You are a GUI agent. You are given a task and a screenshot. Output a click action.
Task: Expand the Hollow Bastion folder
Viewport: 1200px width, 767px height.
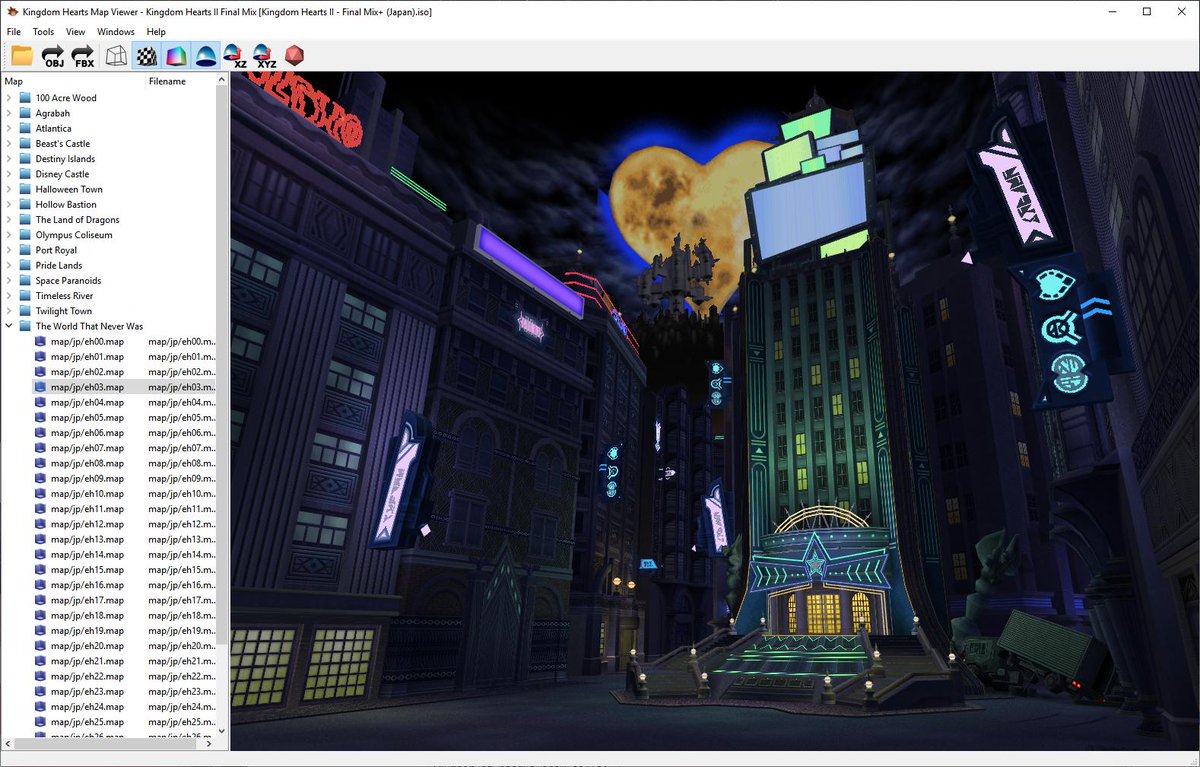click(9, 204)
